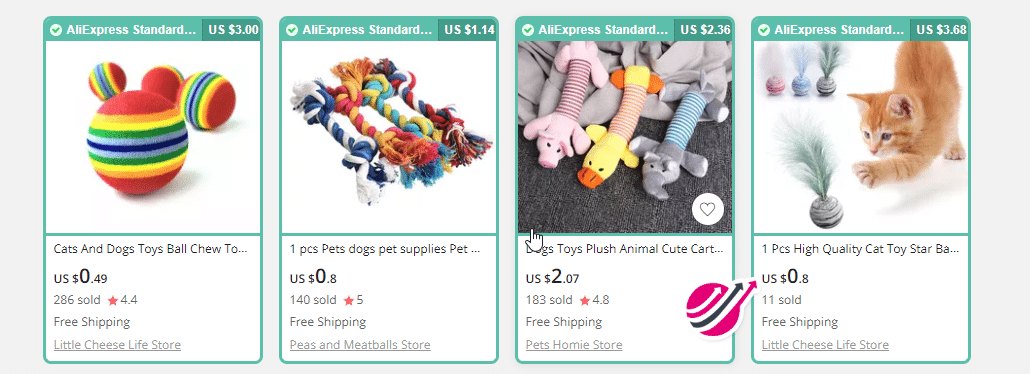The image size is (1030, 374).
Task: Visit Peas and Meatballs Store
Action: (x=360, y=345)
